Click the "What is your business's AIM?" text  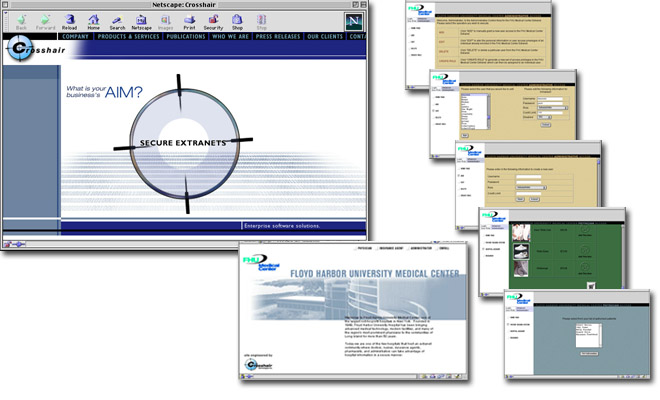pyautogui.click(x=104, y=92)
